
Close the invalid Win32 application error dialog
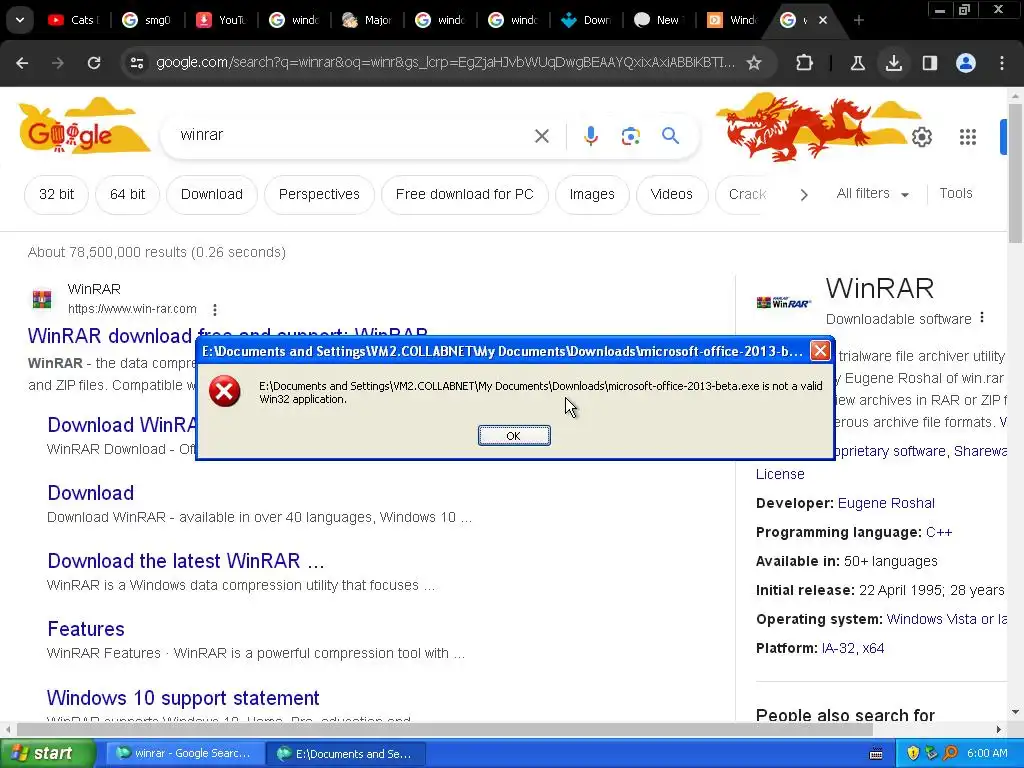point(820,351)
